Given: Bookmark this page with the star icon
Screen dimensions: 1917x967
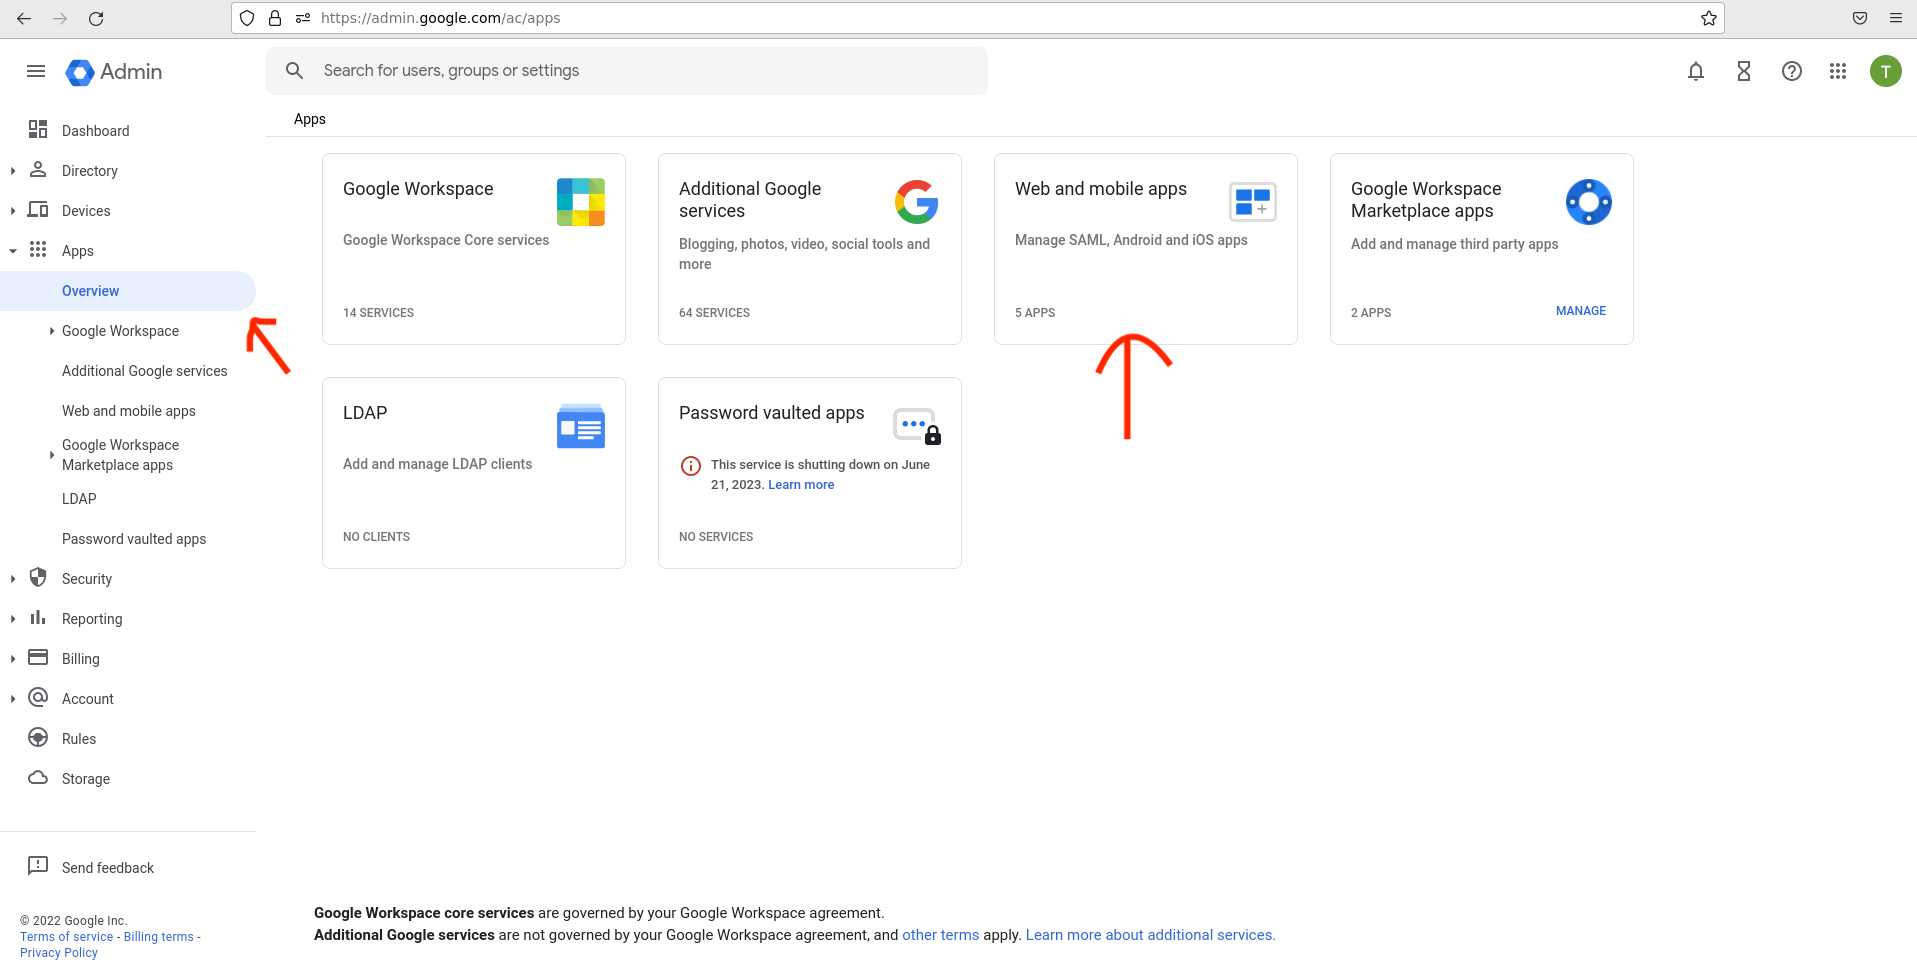Looking at the screenshot, I should [1709, 18].
